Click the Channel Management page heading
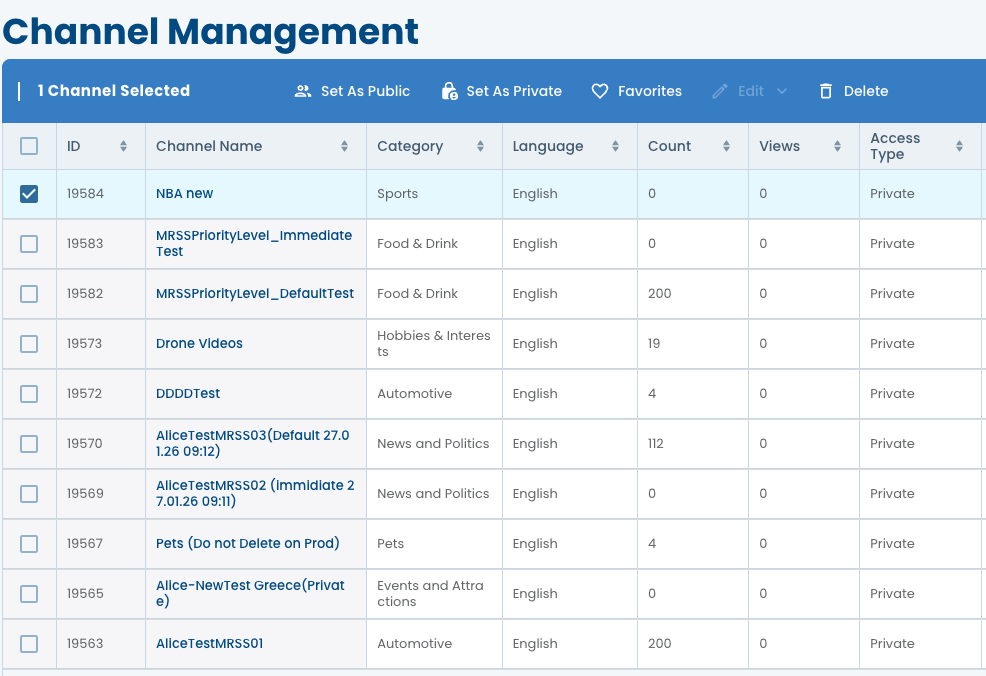The image size is (986, 676). tap(211, 31)
